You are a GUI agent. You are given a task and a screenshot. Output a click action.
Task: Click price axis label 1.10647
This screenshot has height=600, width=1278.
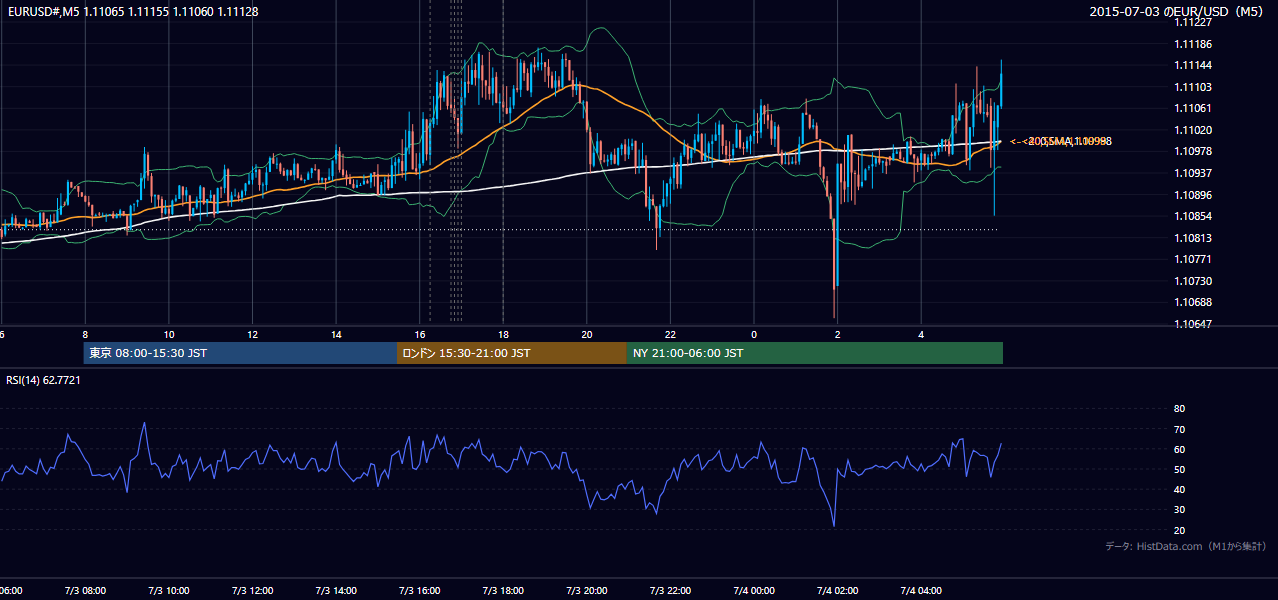click(x=1194, y=325)
